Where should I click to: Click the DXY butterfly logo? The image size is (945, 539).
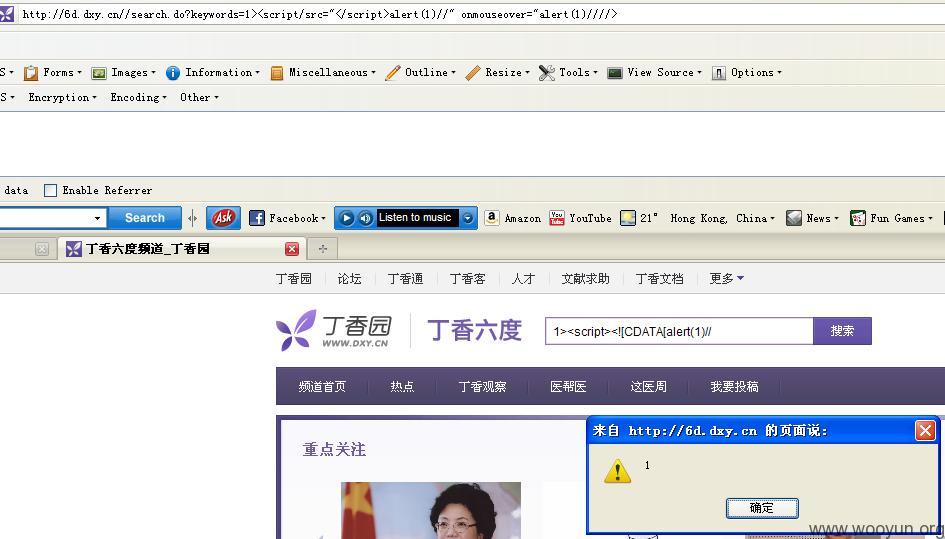point(296,330)
